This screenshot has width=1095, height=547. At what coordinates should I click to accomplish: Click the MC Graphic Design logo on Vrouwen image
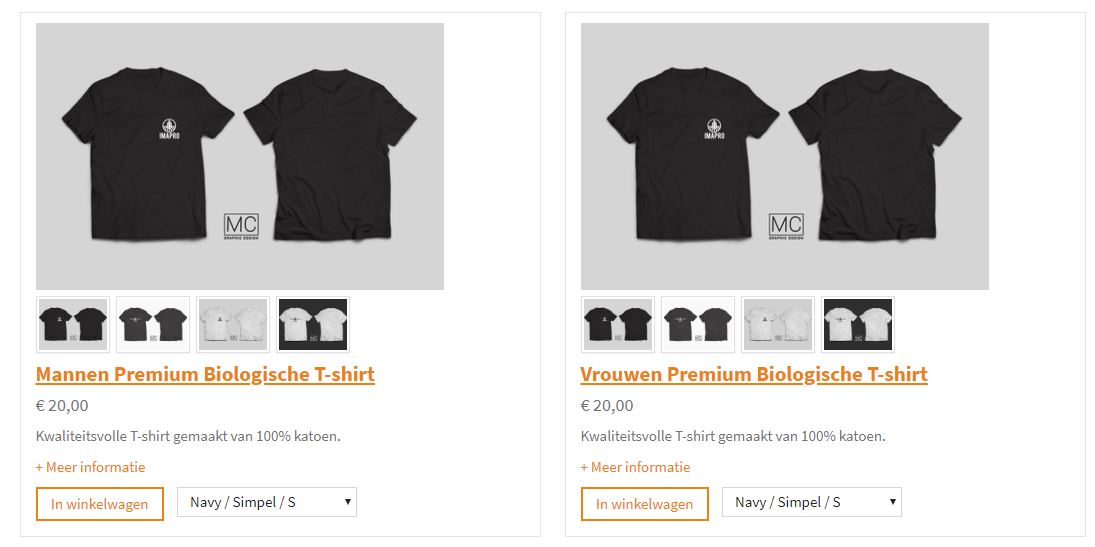pyautogui.click(x=786, y=226)
